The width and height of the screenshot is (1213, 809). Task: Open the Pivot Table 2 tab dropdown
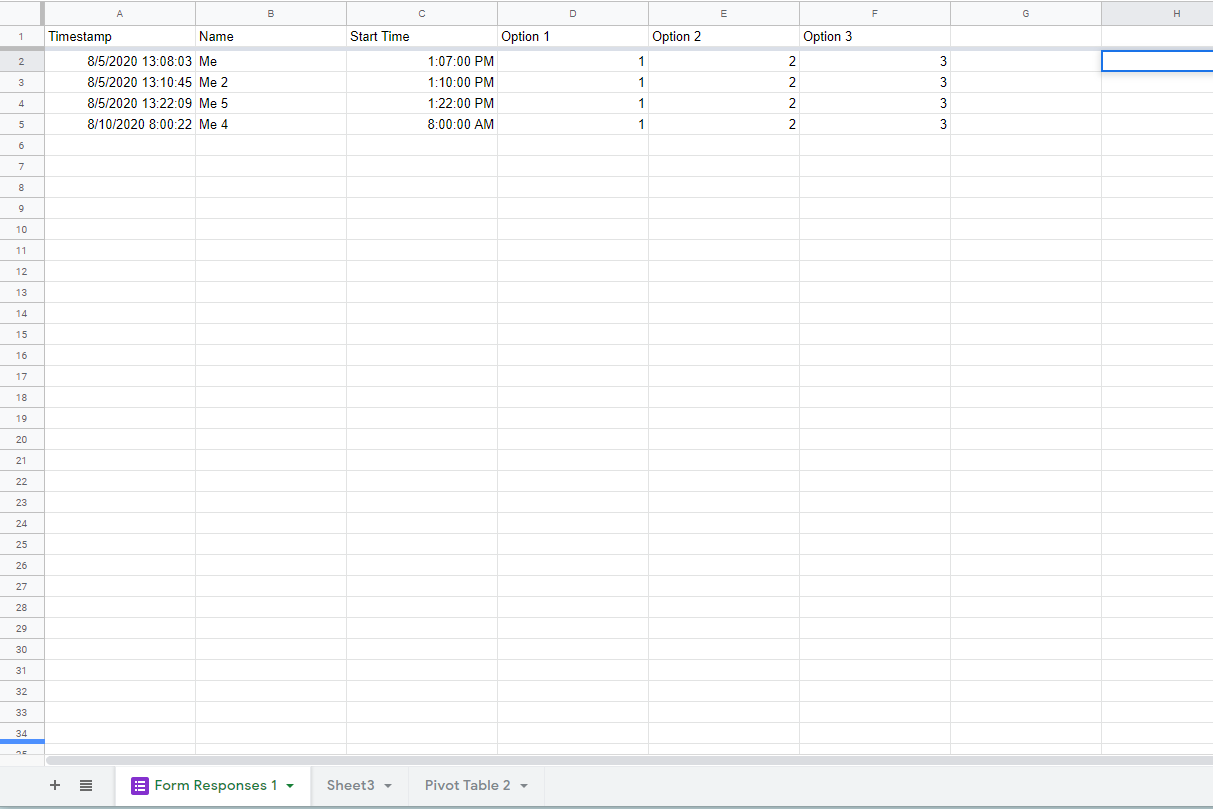click(523, 786)
